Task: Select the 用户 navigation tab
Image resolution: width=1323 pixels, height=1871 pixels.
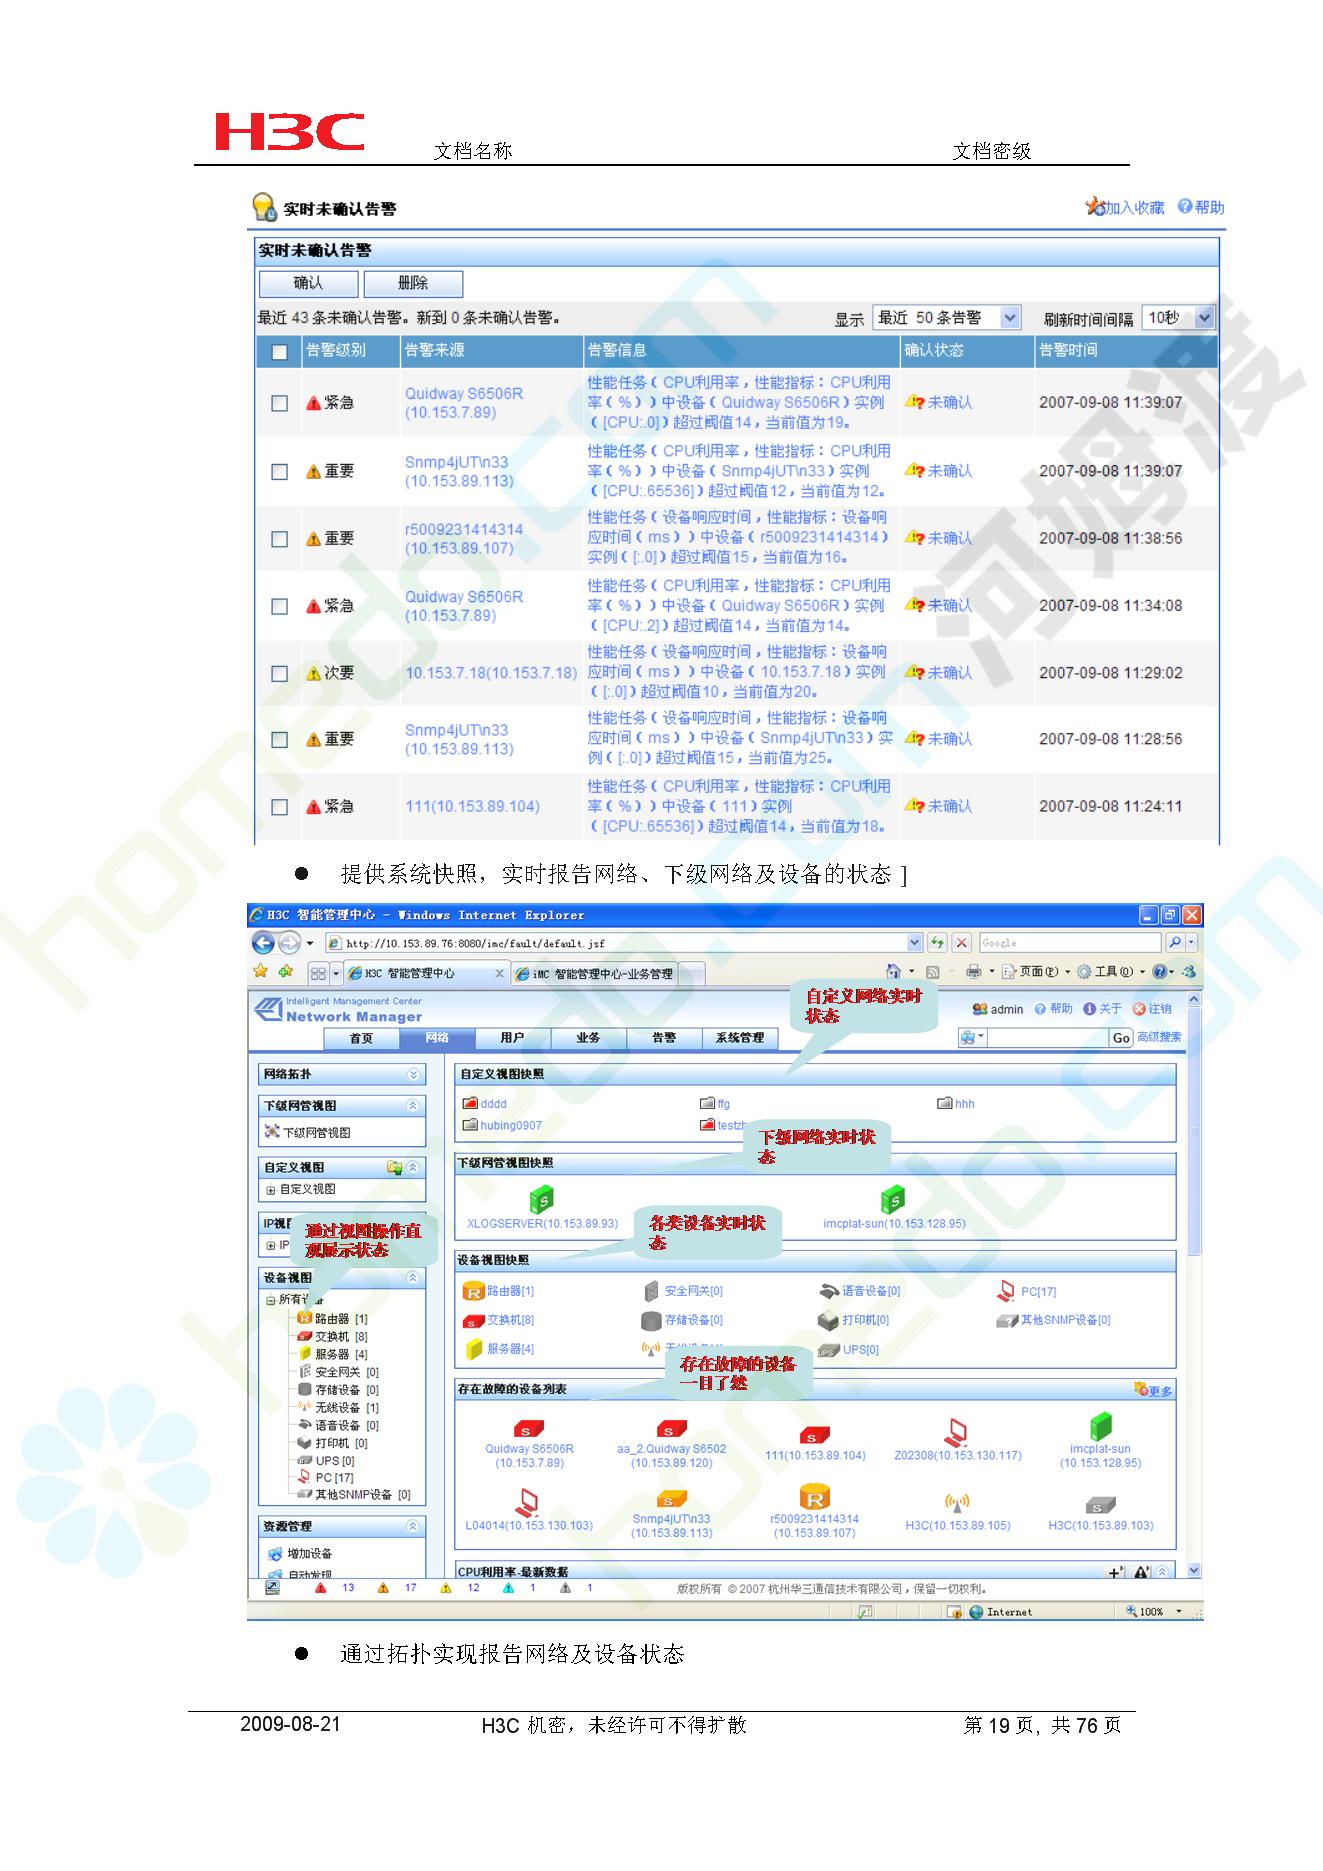Action: coord(512,1038)
